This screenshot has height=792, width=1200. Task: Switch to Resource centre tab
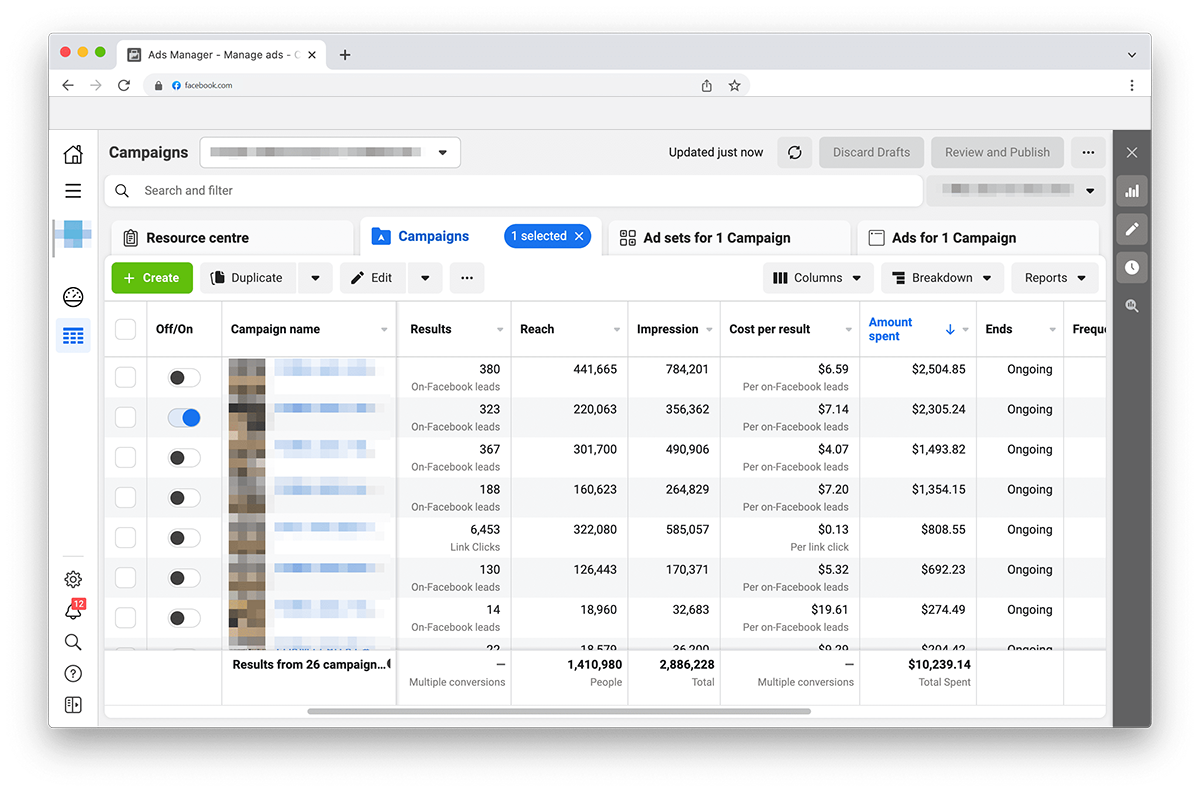(x=232, y=238)
